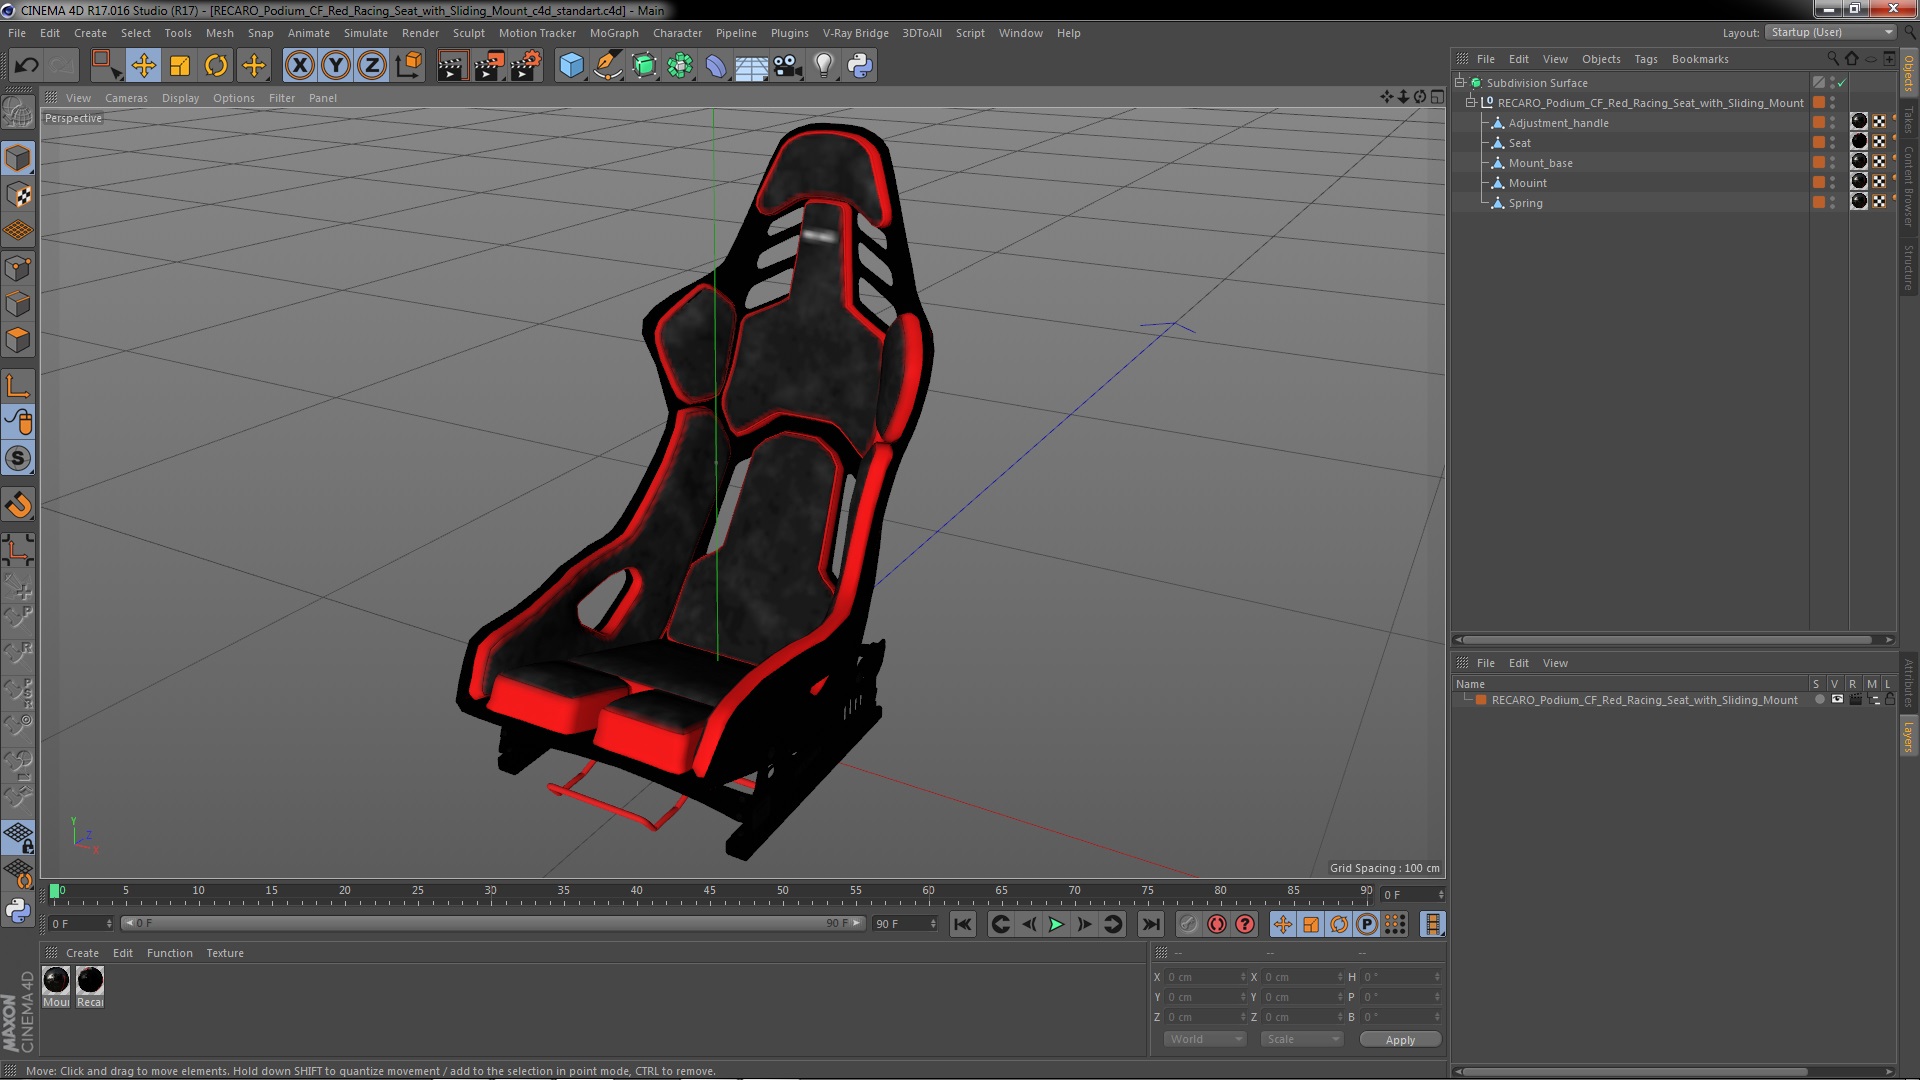This screenshot has height=1080, width=1920.
Task: Open Edit Render Settings icon
Action: [x=526, y=66]
